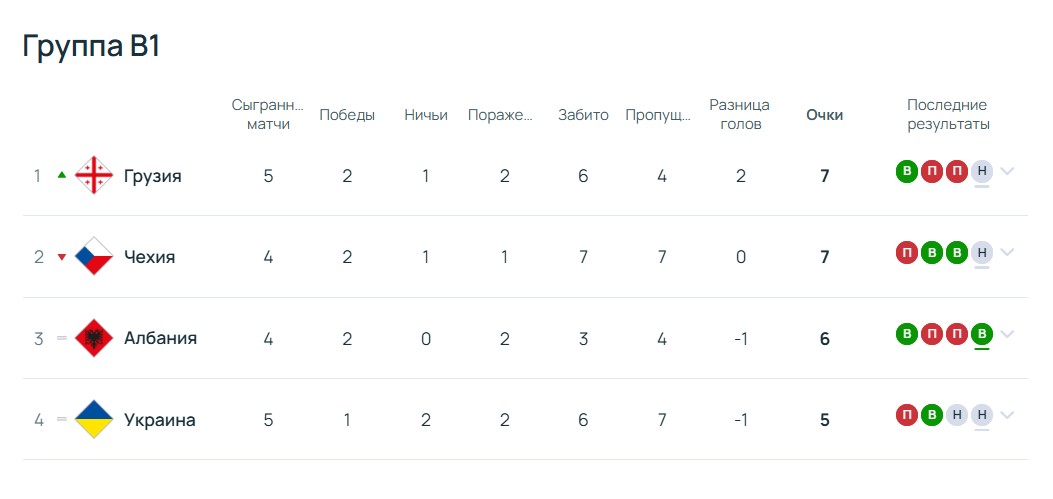
Task: Open the Грузия team link
Action: pos(152,176)
